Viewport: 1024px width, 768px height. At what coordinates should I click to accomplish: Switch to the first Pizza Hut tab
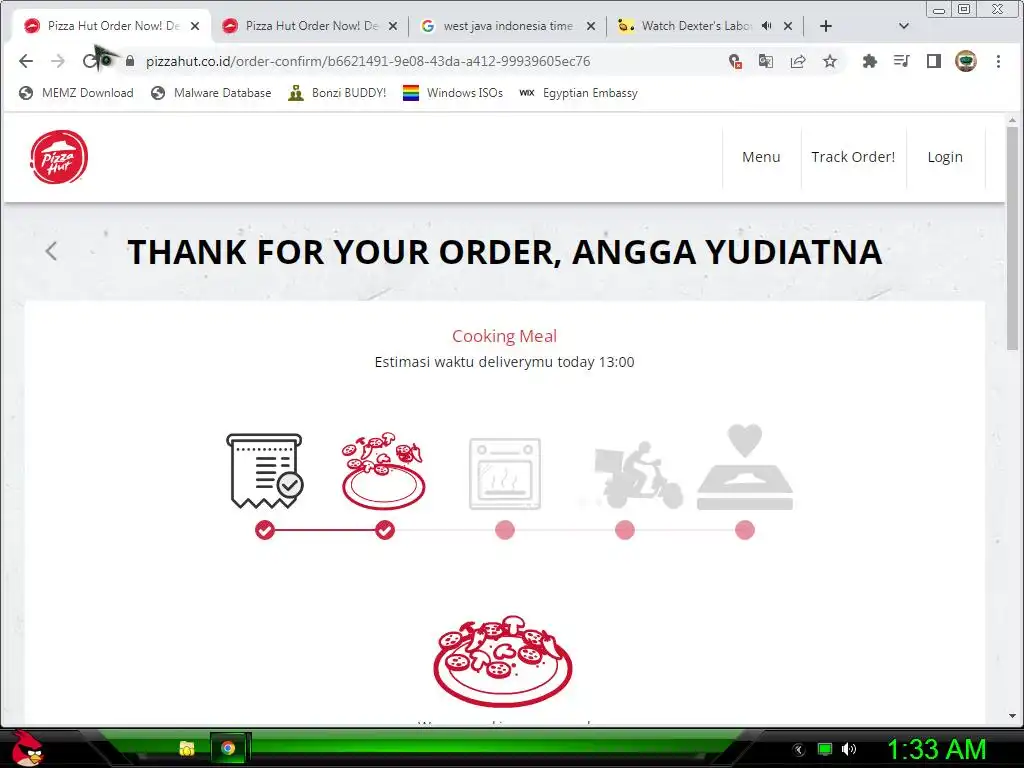pyautogui.click(x=111, y=26)
